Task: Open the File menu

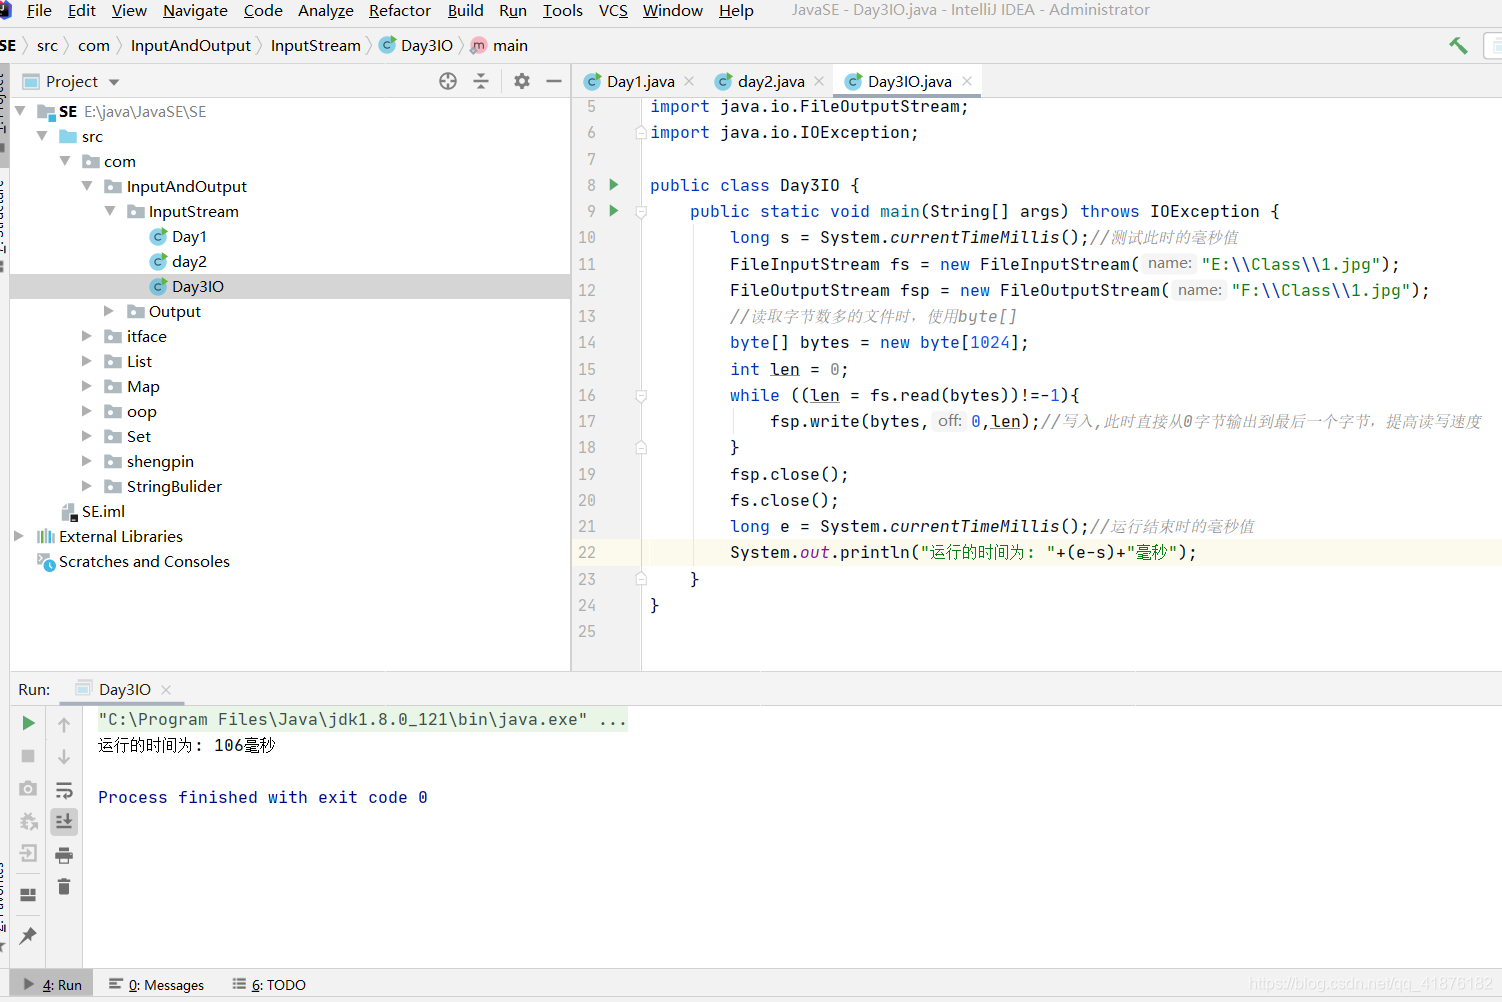Action: click(x=39, y=10)
